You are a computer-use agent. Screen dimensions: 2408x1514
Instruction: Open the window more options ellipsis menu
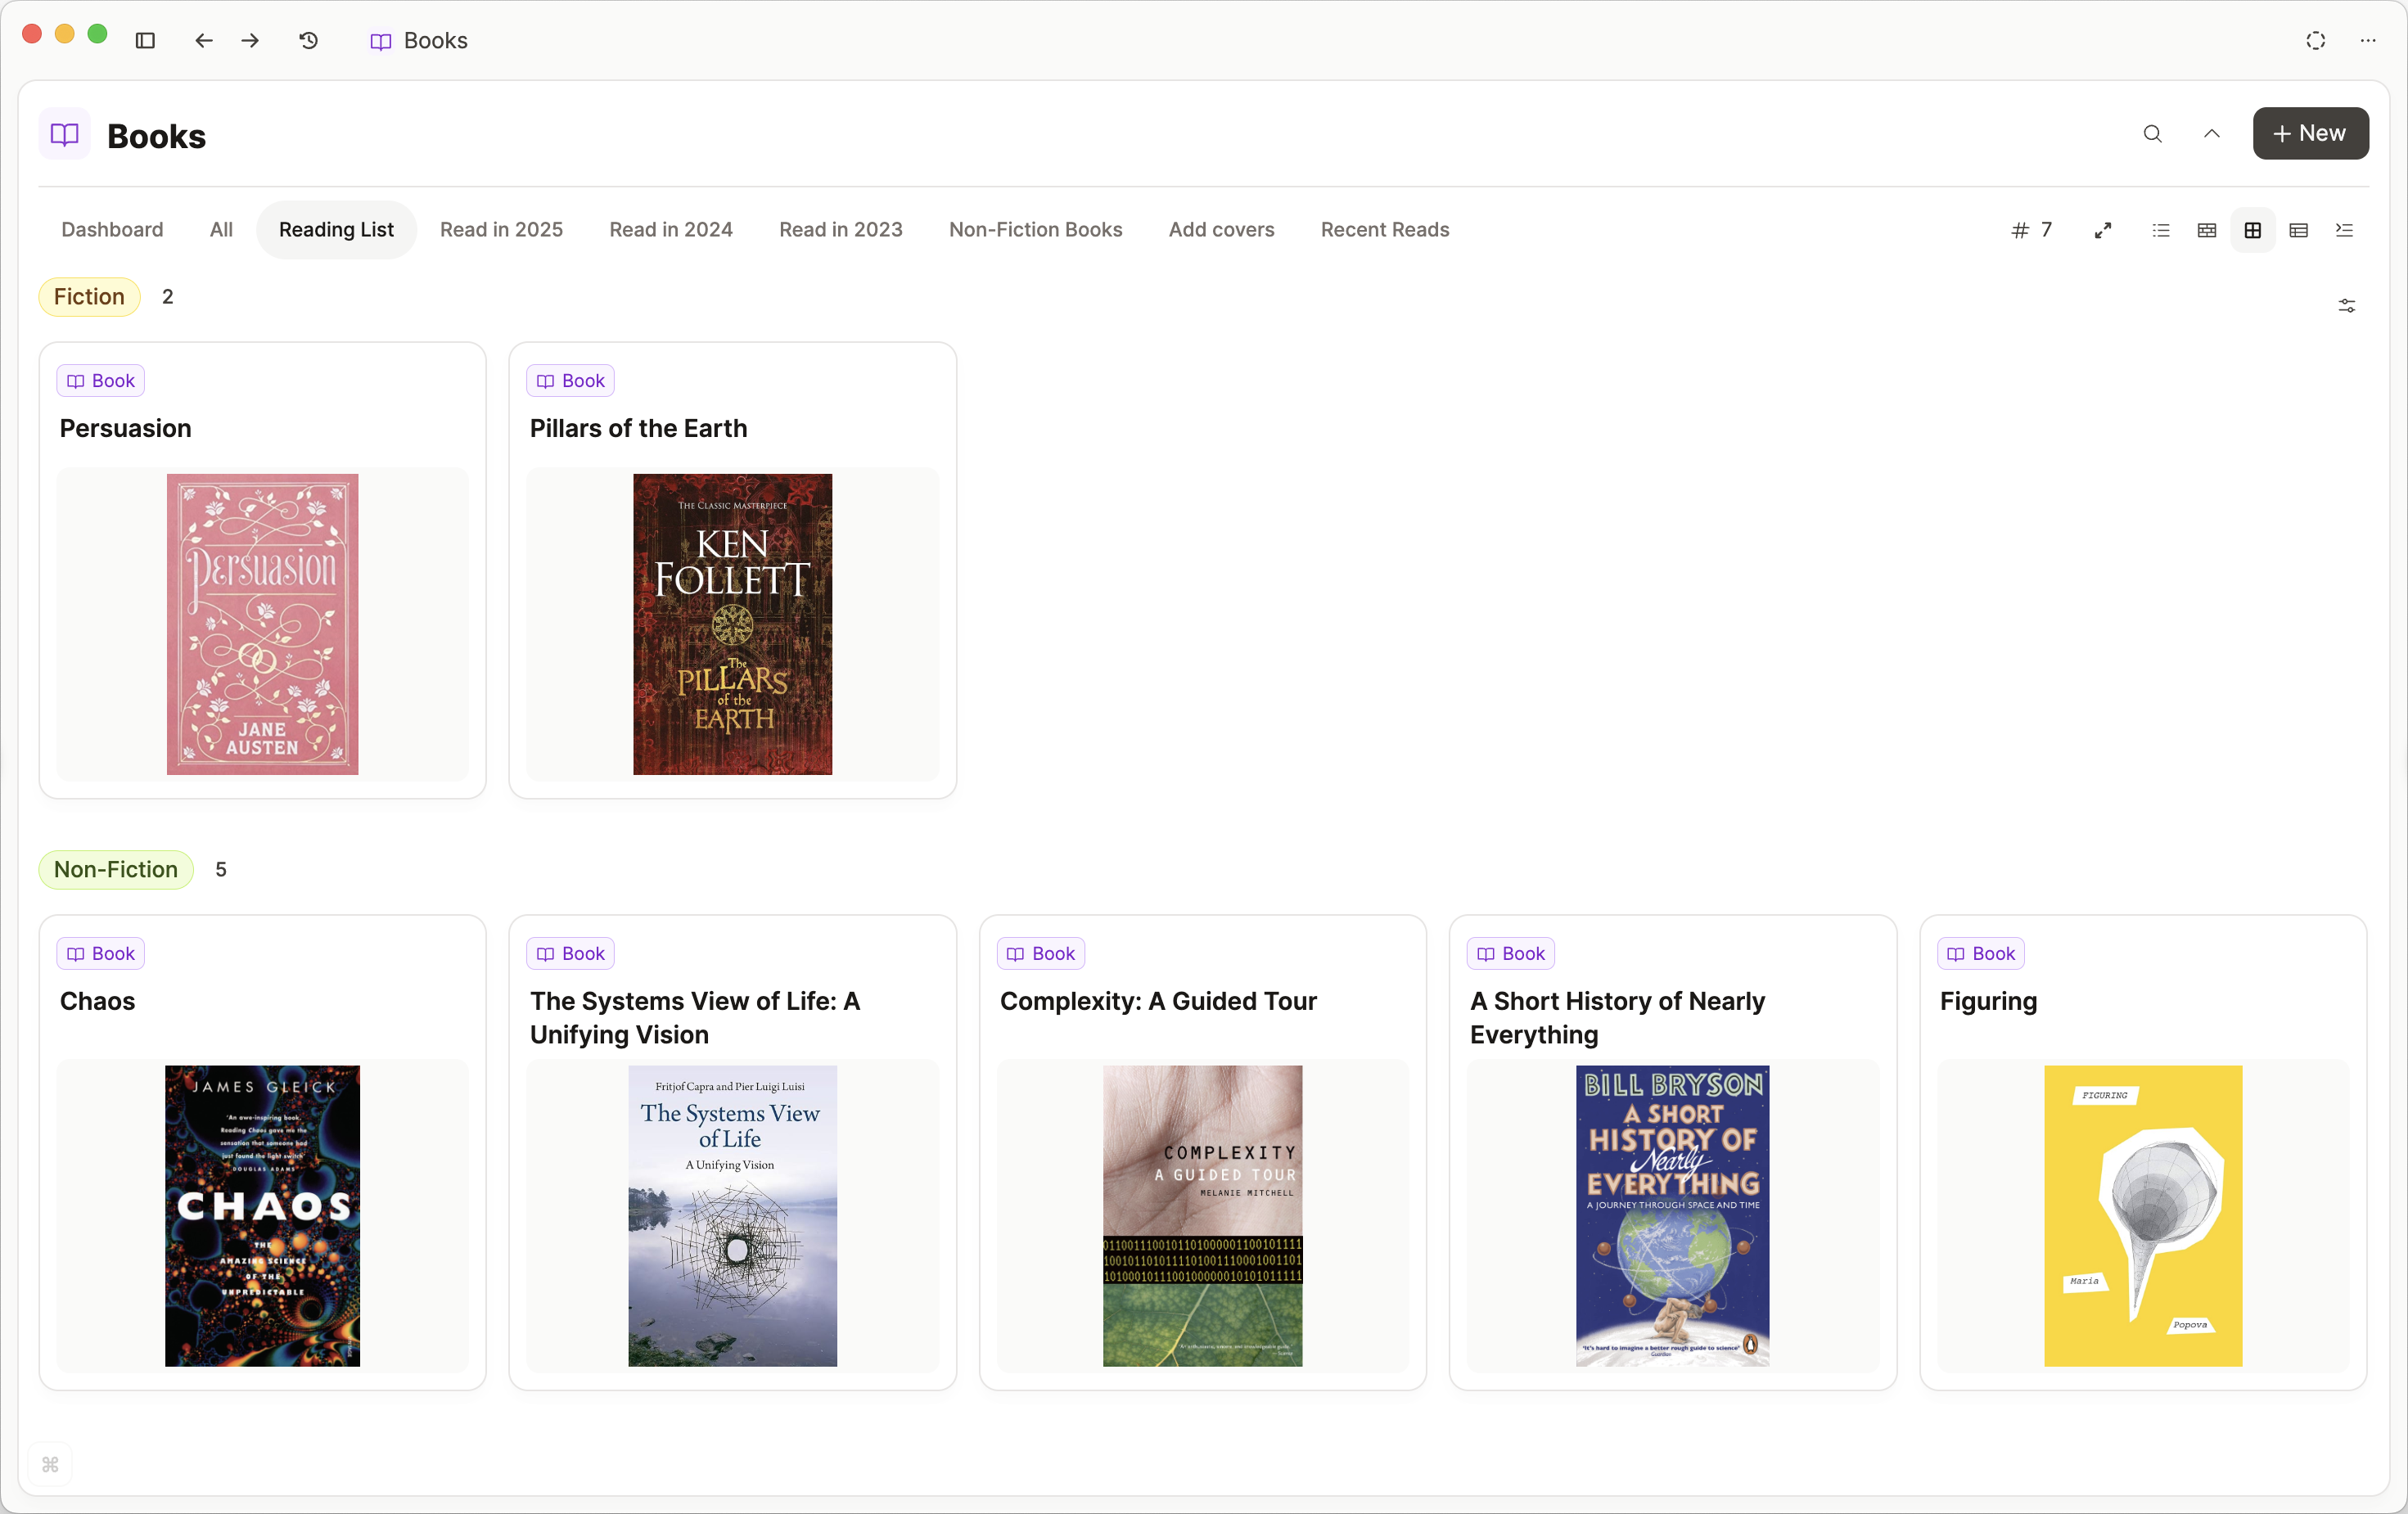tap(2367, 41)
